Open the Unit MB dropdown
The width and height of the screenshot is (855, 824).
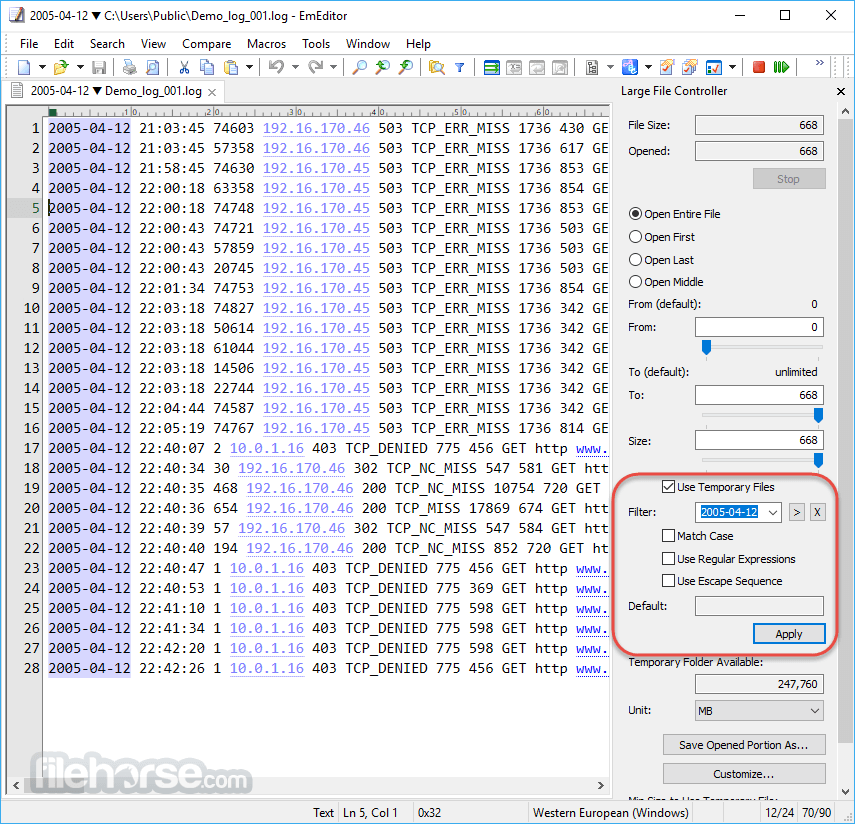[759, 711]
